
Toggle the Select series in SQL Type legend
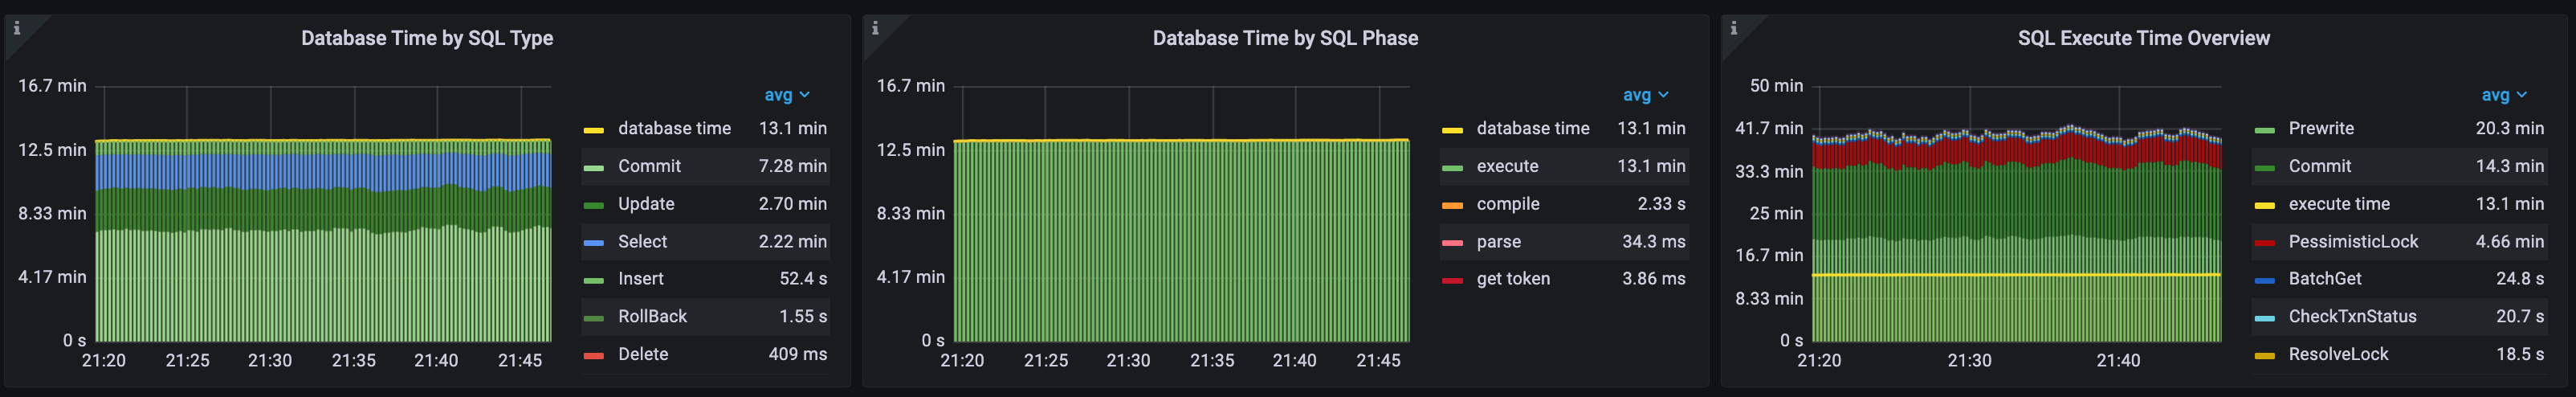(x=642, y=241)
